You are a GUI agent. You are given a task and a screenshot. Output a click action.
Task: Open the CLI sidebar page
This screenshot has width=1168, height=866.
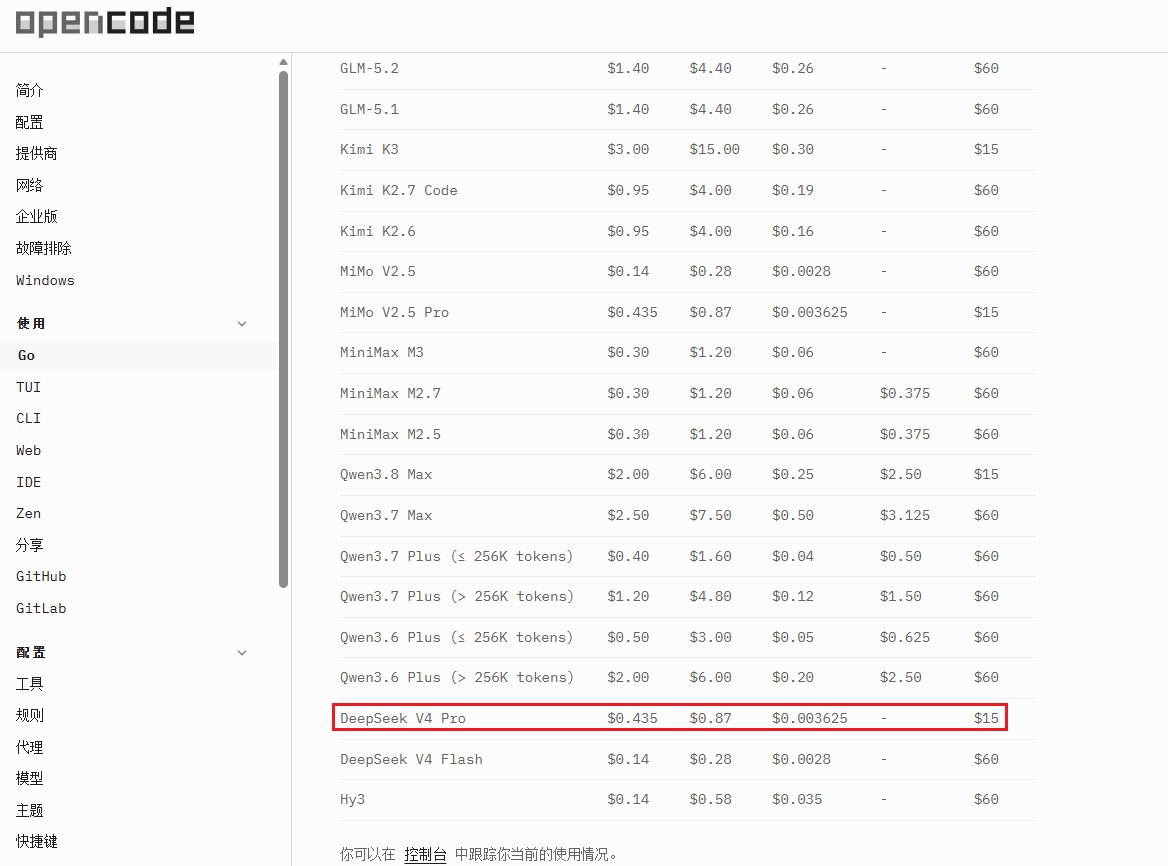28,418
